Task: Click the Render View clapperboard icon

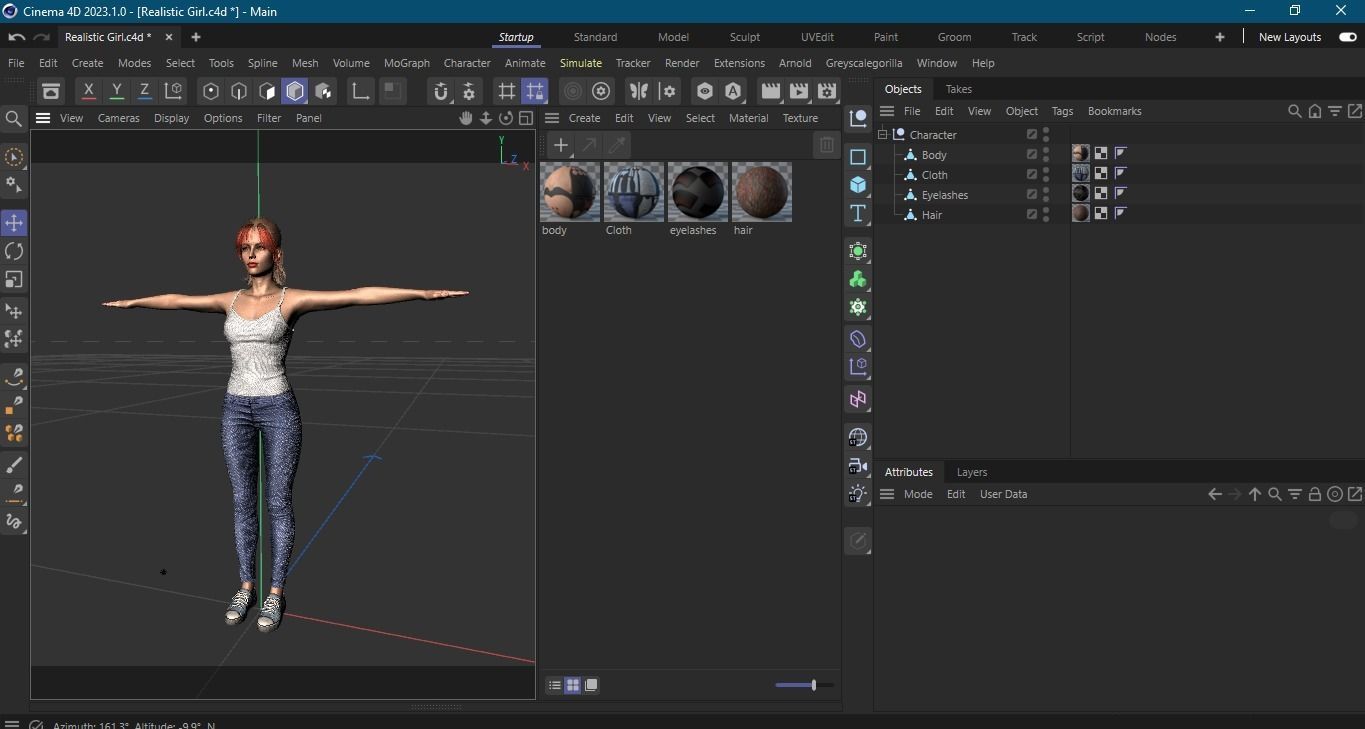Action: pos(770,91)
